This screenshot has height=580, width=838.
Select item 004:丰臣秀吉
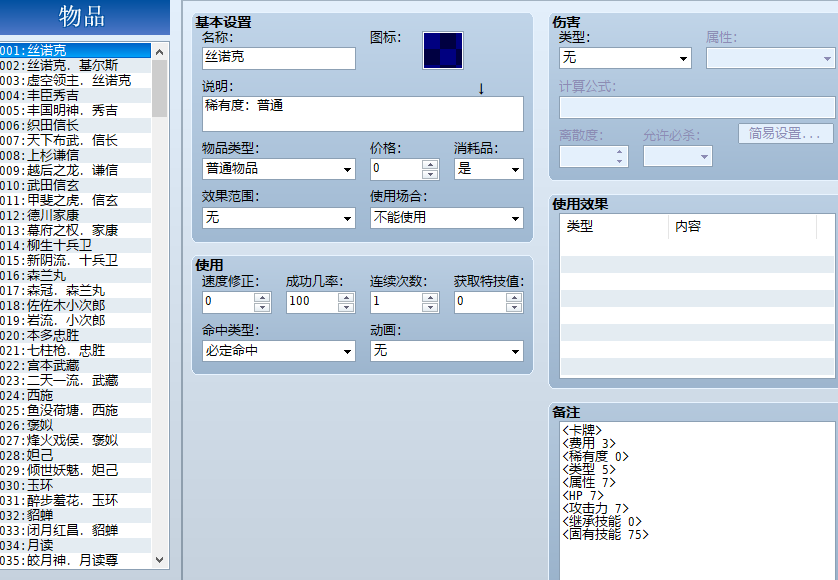coord(75,95)
